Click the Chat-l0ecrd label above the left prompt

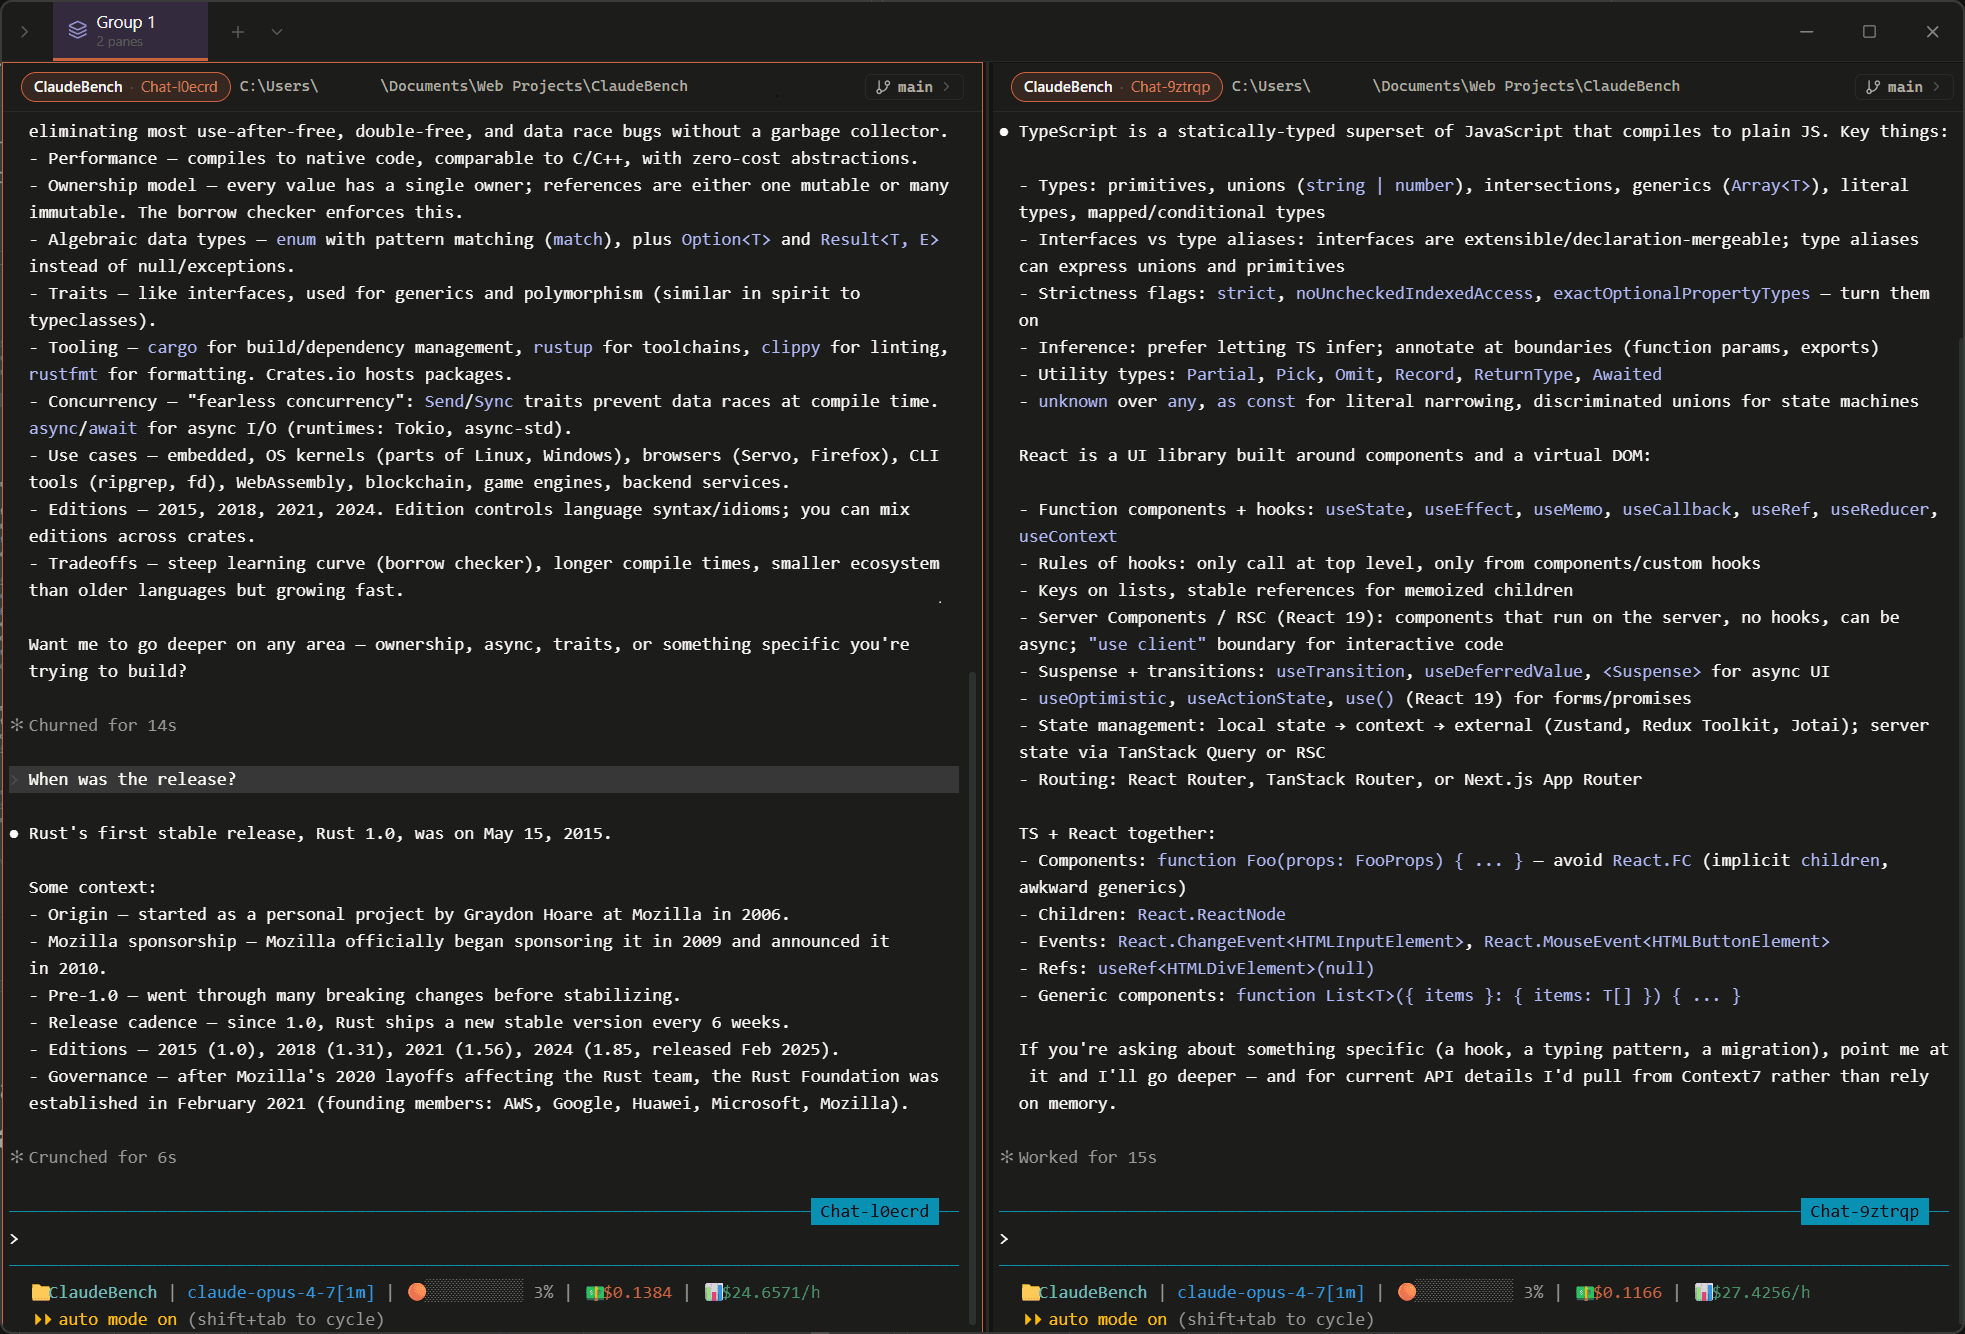(873, 1211)
